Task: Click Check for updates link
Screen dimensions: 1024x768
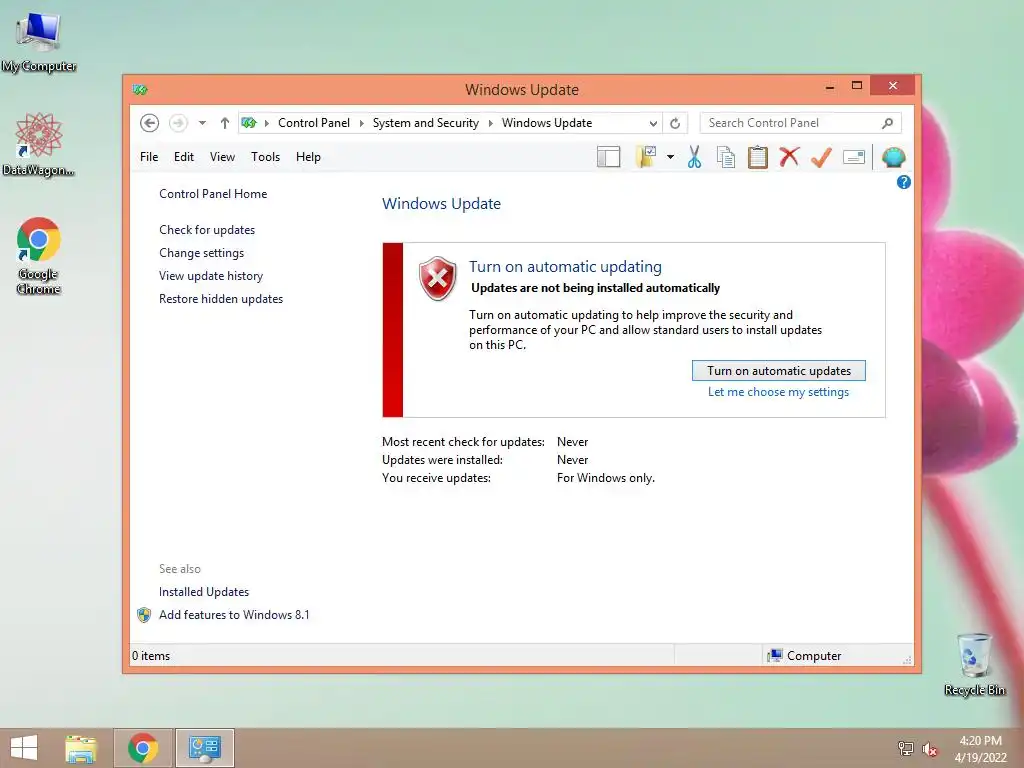Action: [207, 230]
